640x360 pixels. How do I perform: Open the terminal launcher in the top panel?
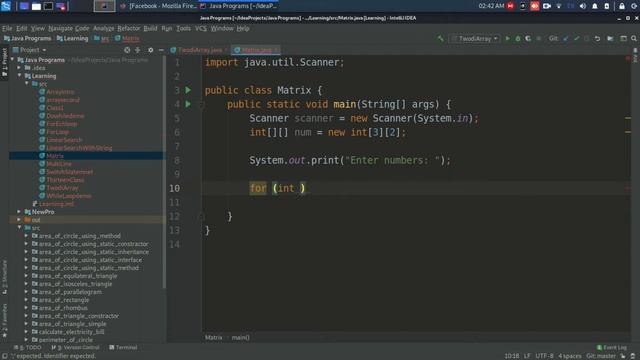48,6
